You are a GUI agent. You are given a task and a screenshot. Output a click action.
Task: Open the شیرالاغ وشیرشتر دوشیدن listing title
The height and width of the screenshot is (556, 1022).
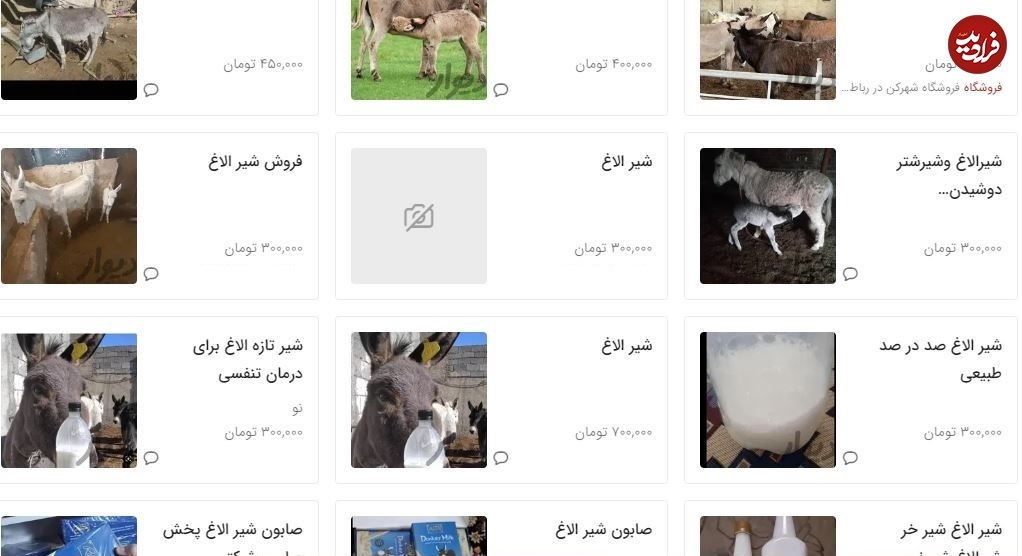tap(949, 176)
